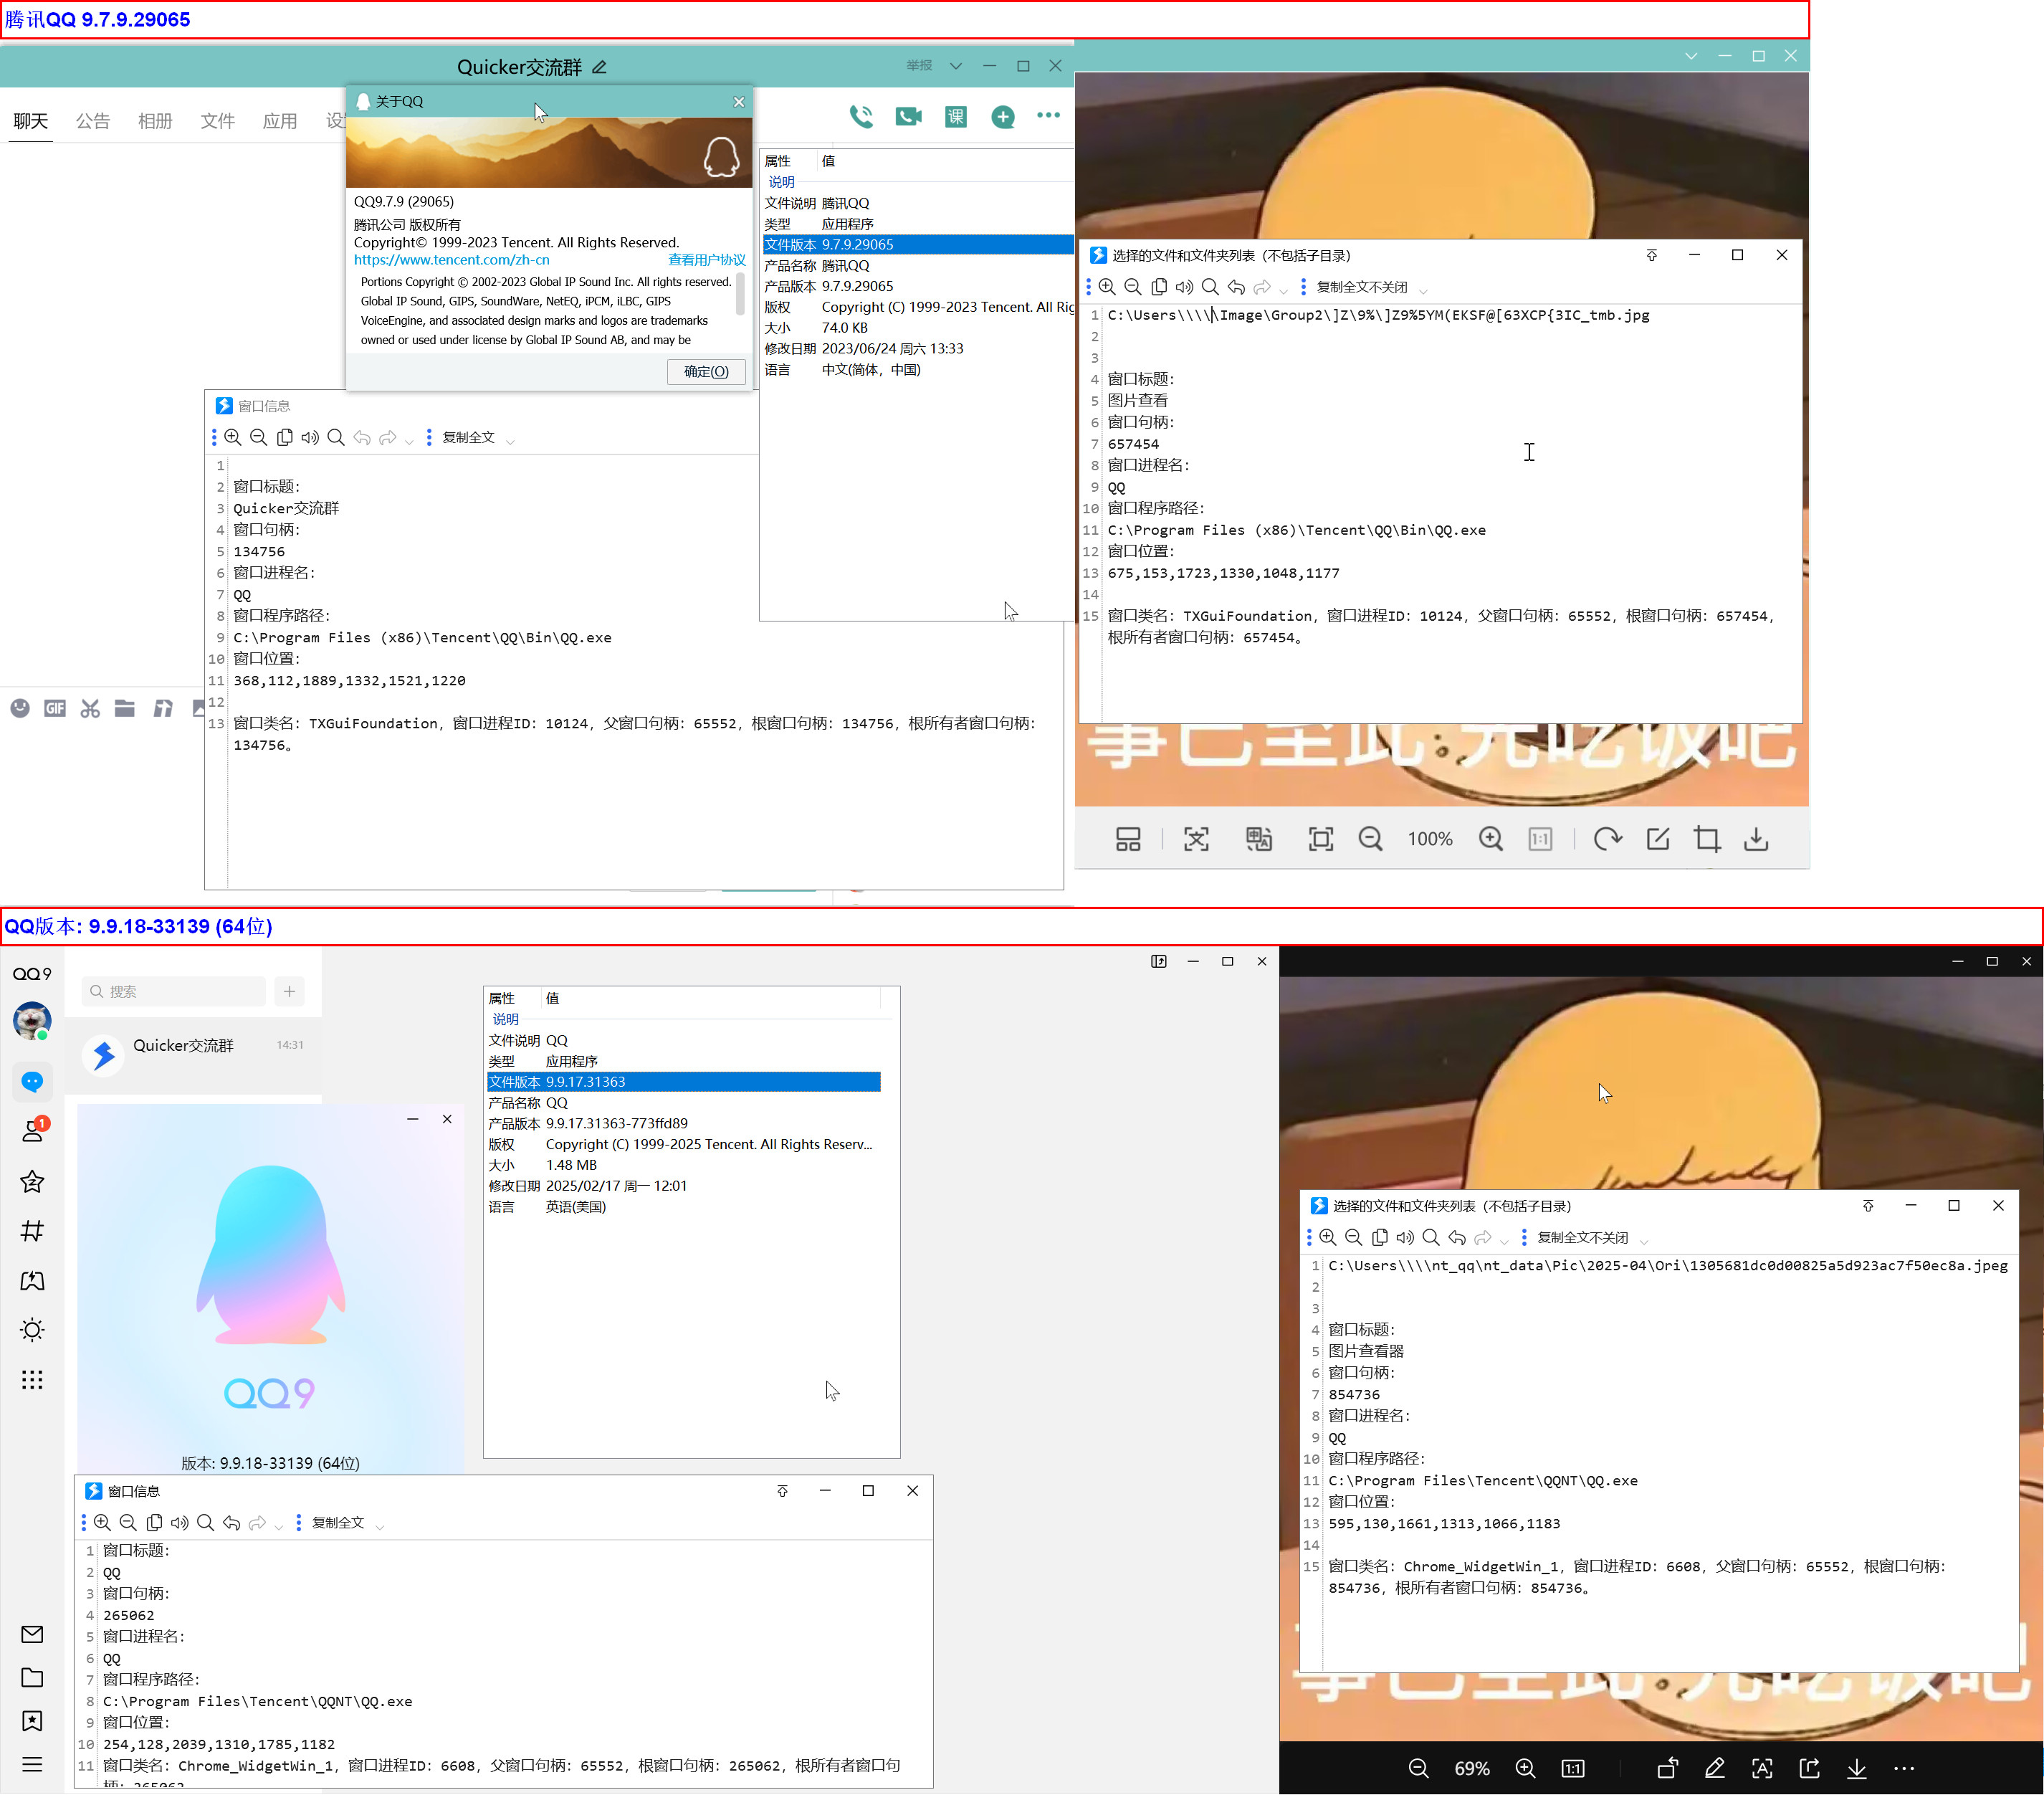Toggle 1:1 actual size in 69% viewer
The image size is (2044, 1795).
click(1573, 1769)
